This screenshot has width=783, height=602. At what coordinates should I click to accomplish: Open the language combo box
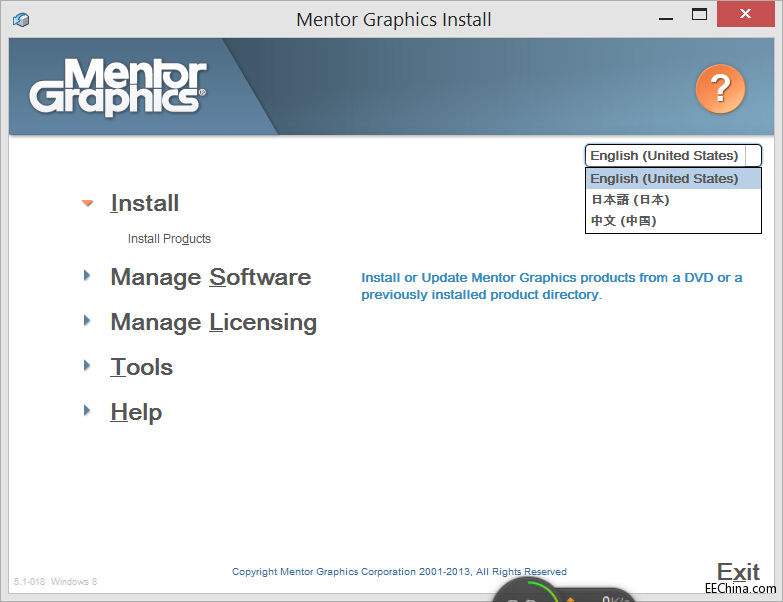point(673,155)
